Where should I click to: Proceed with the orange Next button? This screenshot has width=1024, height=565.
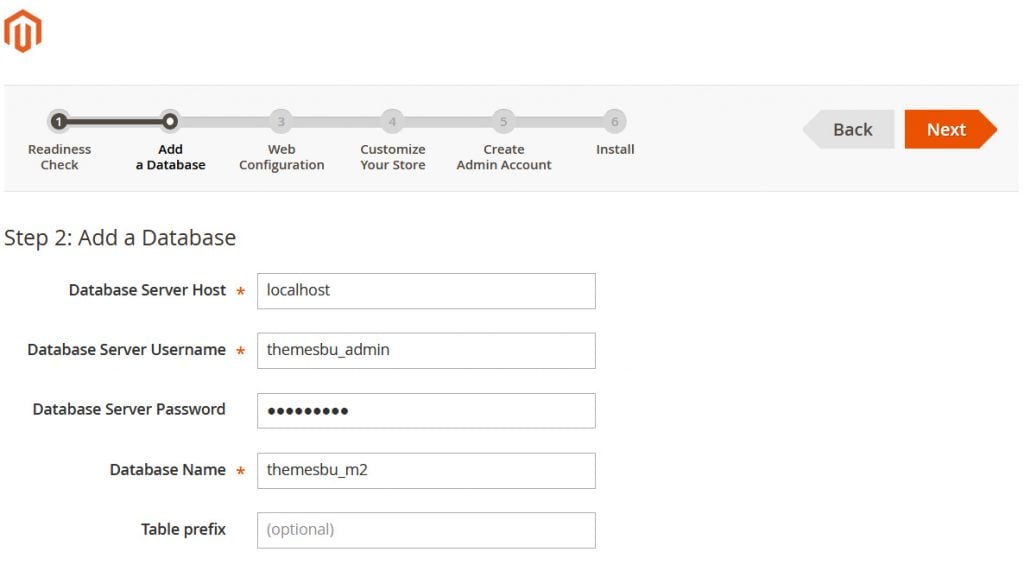(x=947, y=130)
